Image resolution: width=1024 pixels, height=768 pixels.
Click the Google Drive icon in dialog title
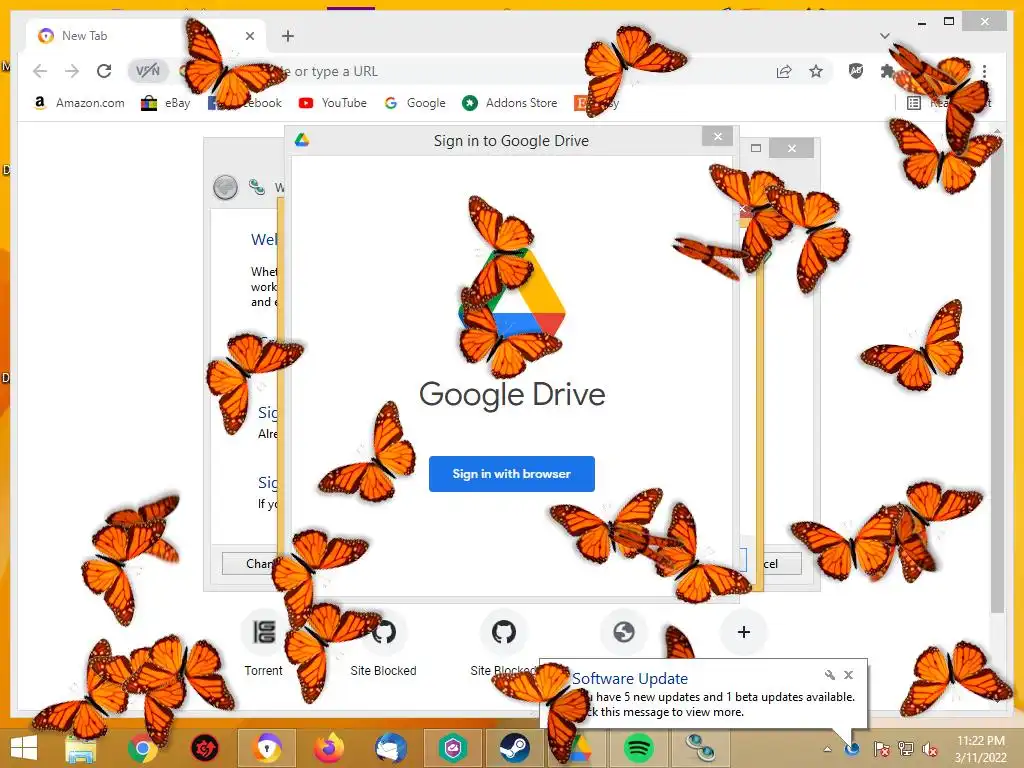click(x=302, y=140)
